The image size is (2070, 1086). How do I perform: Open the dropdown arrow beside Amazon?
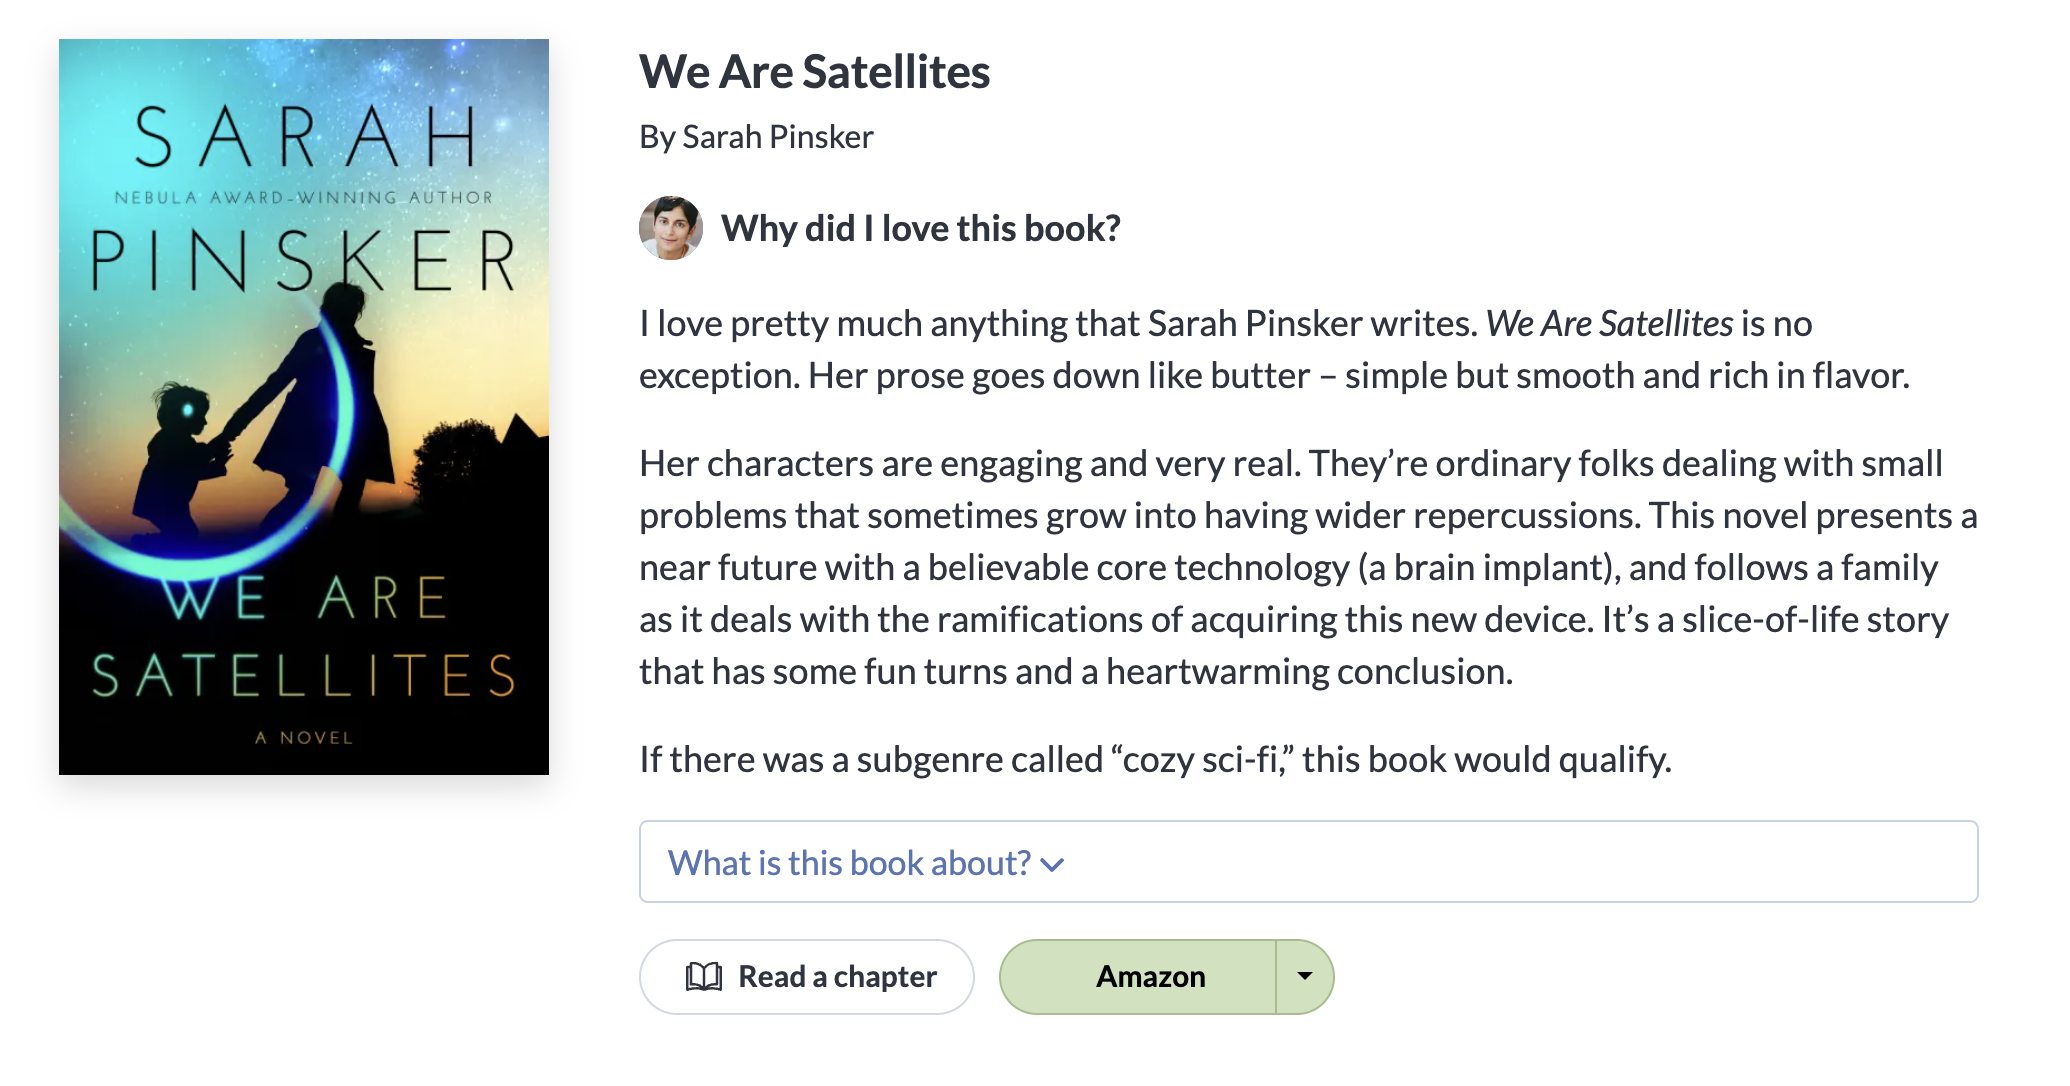click(x=1304, y=977)
